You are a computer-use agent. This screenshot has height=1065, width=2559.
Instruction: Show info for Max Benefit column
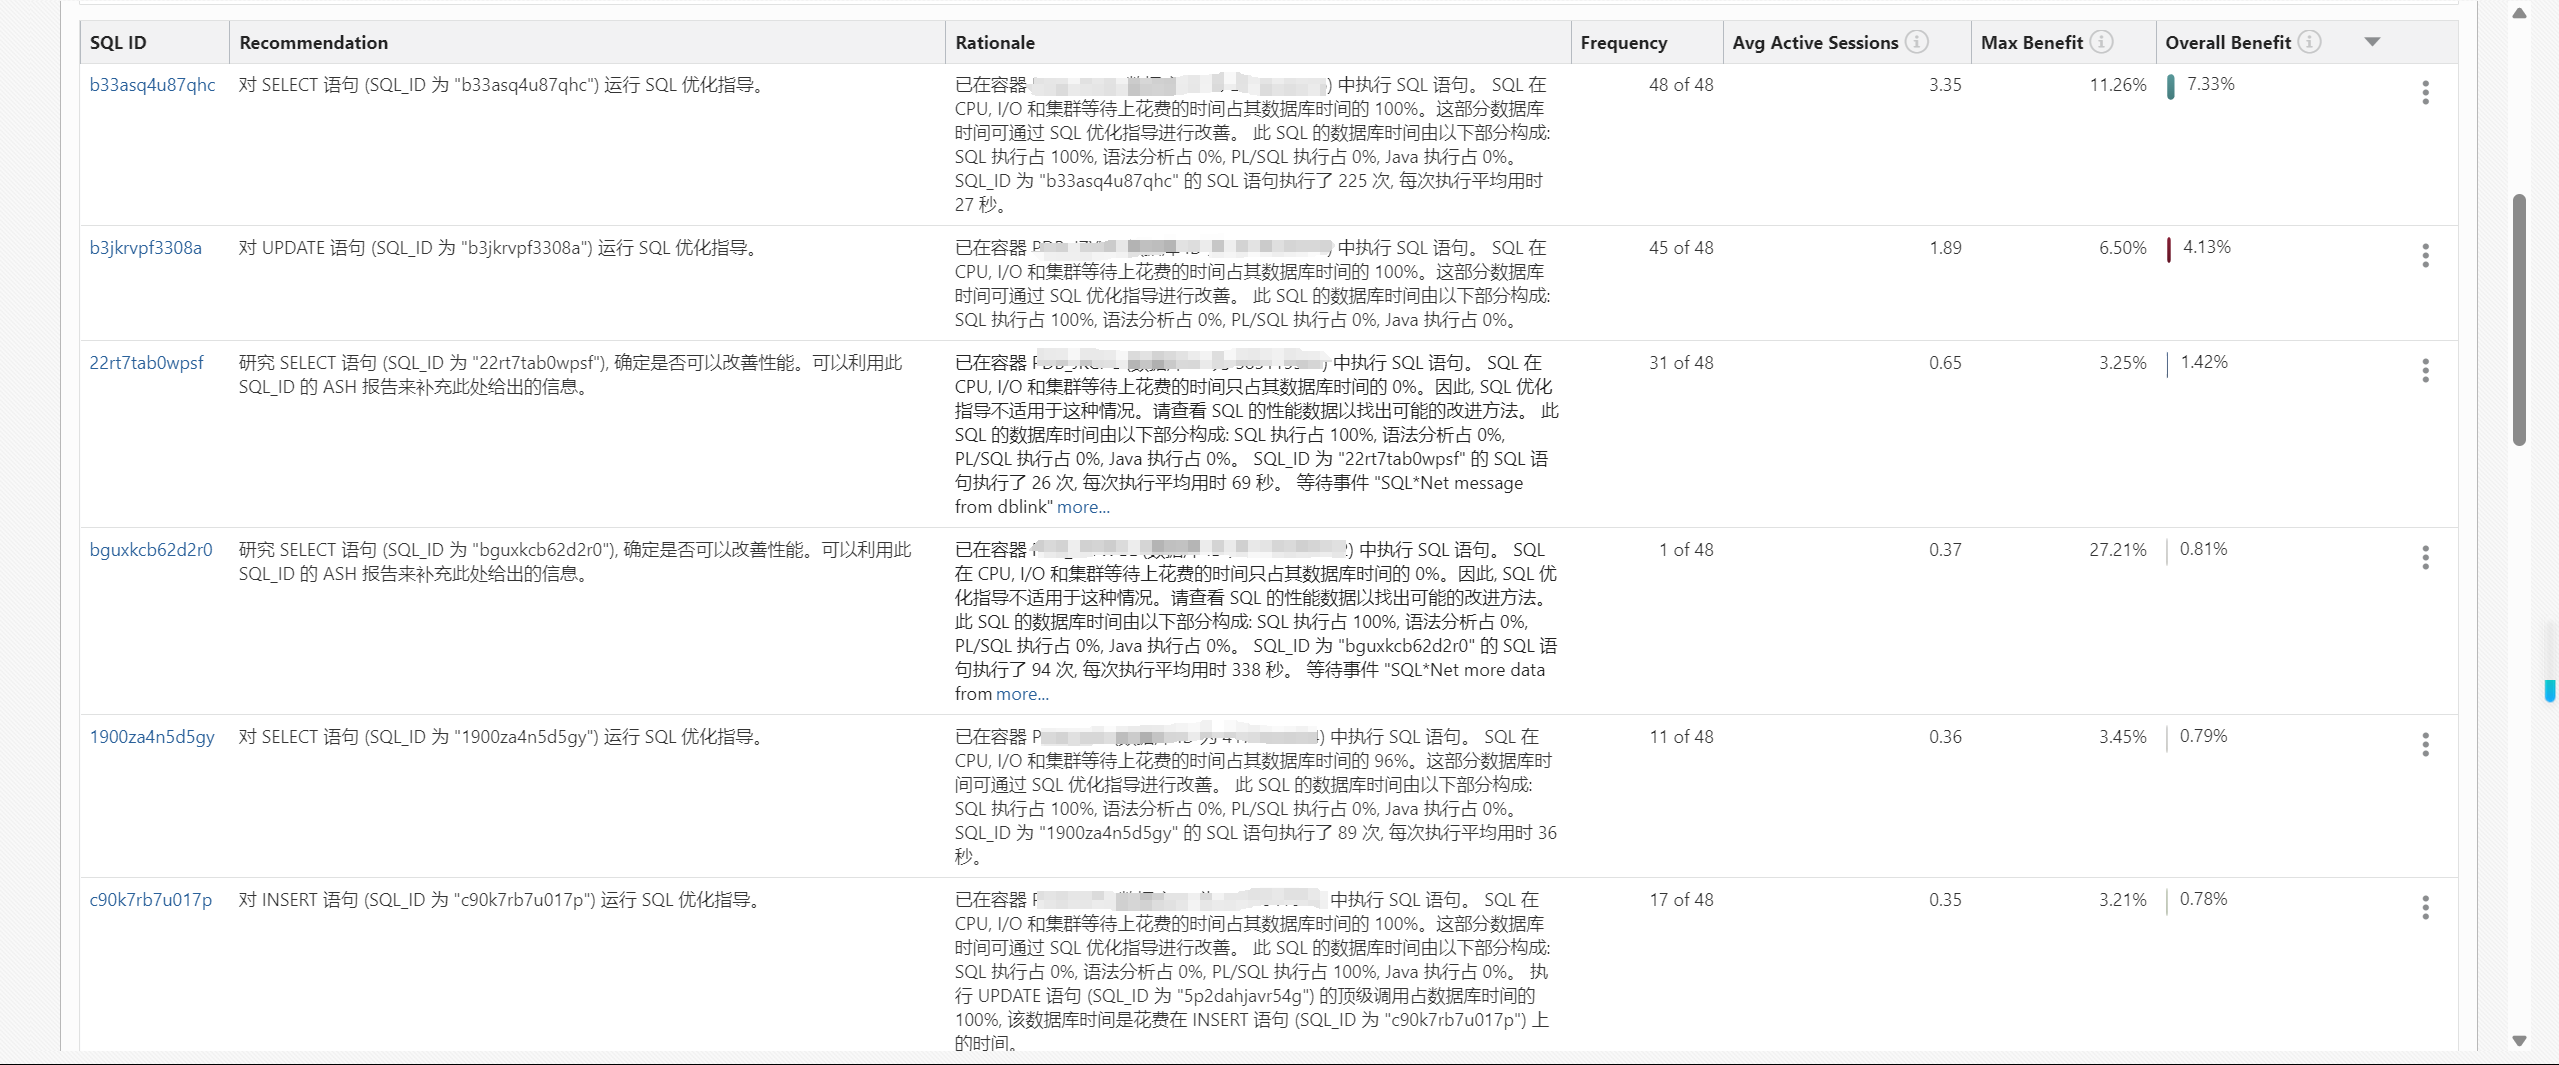(x=2101, y=42)
